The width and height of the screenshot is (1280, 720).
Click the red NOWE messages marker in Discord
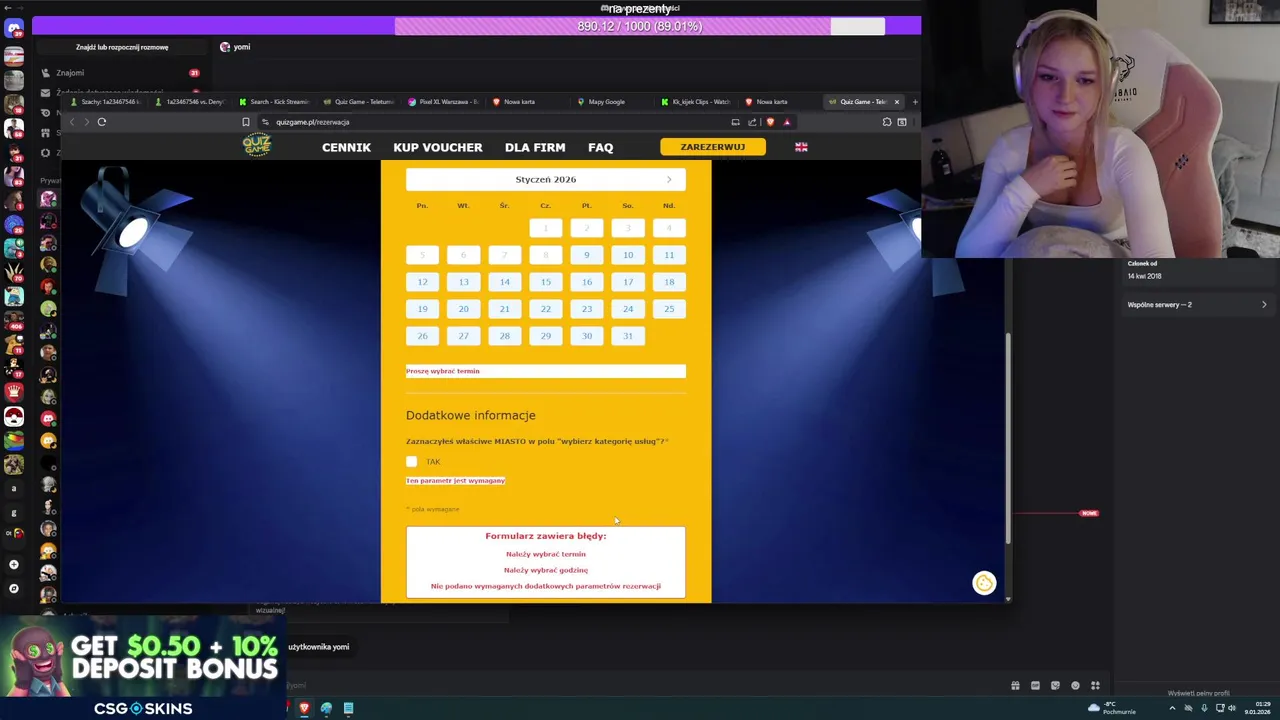(x=1089, y=513)
